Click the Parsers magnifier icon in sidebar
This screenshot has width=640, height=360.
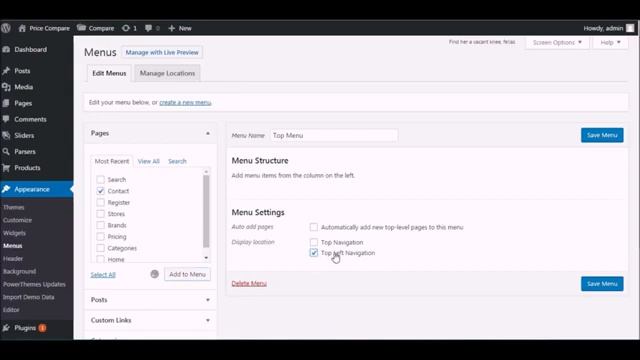click(x=6, y=151)
